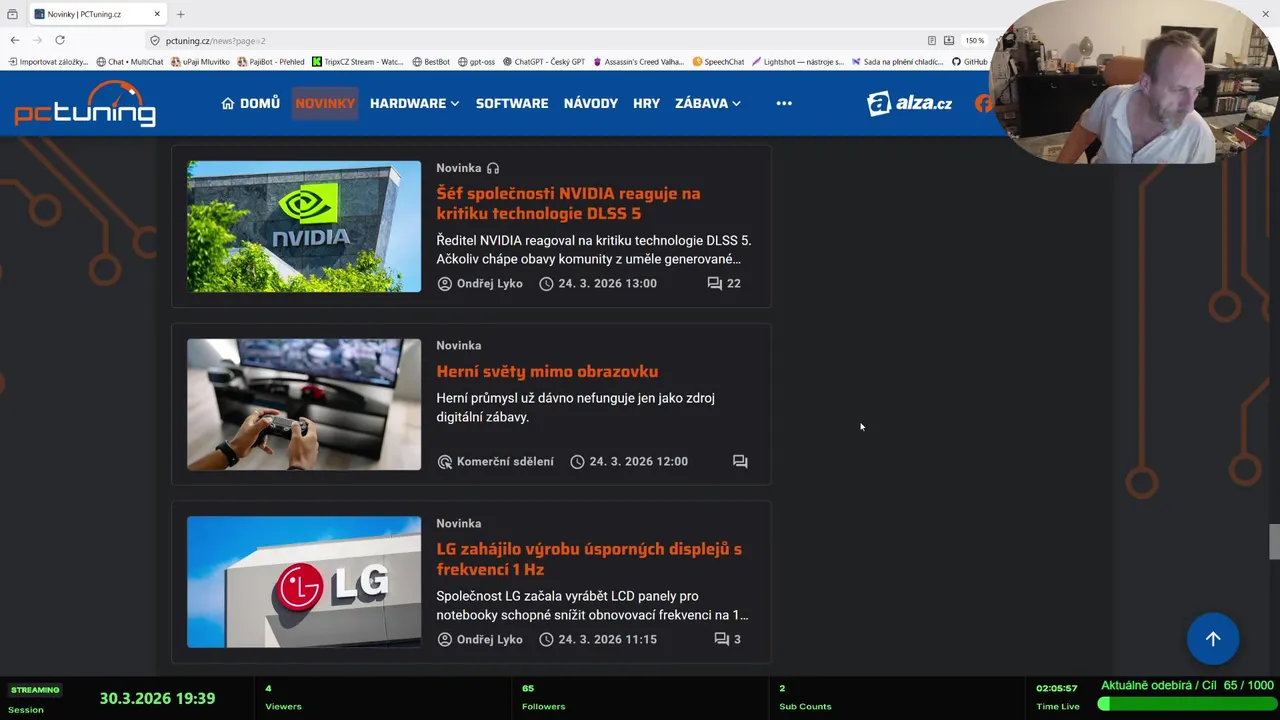The height and width of the screenshot is (720, 1280).
Task: Click the shield icon in address bar
Action: [155, 40]
